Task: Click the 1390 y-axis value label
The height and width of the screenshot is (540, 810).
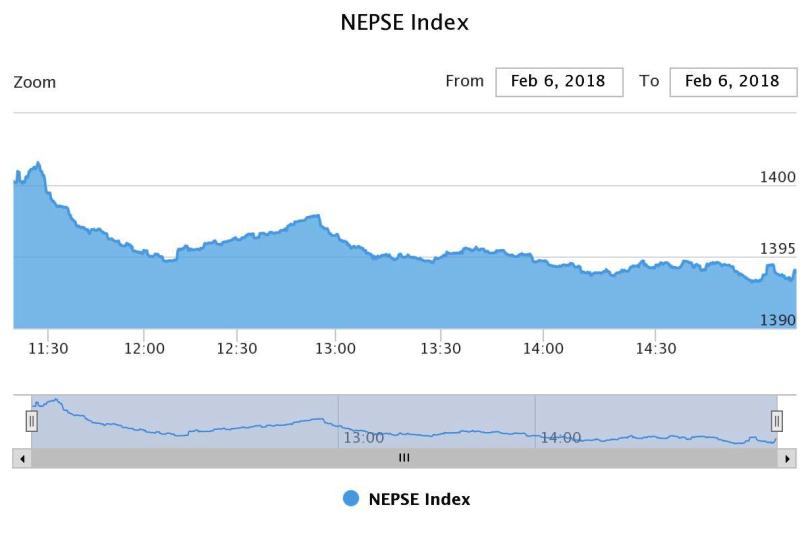Action: coord(778,321)
